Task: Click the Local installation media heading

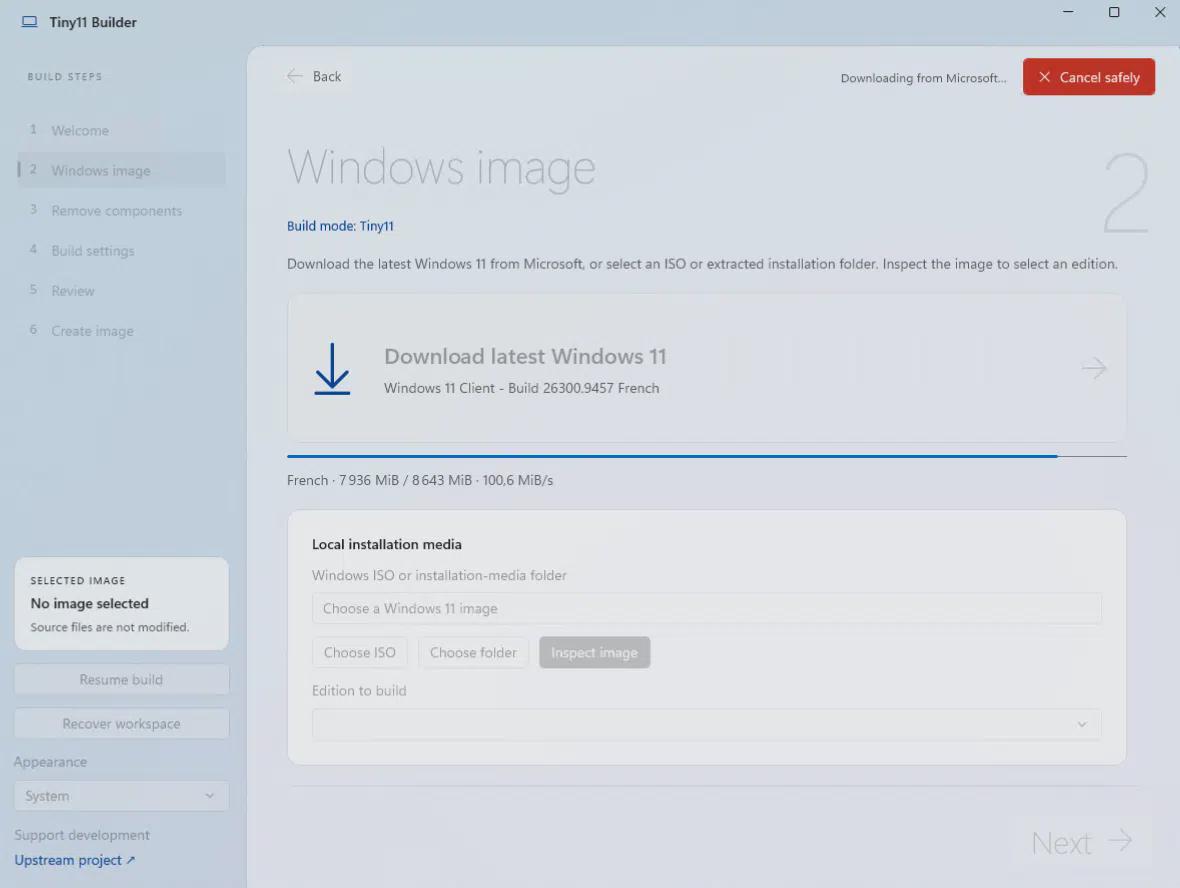Action: point(387,544)
